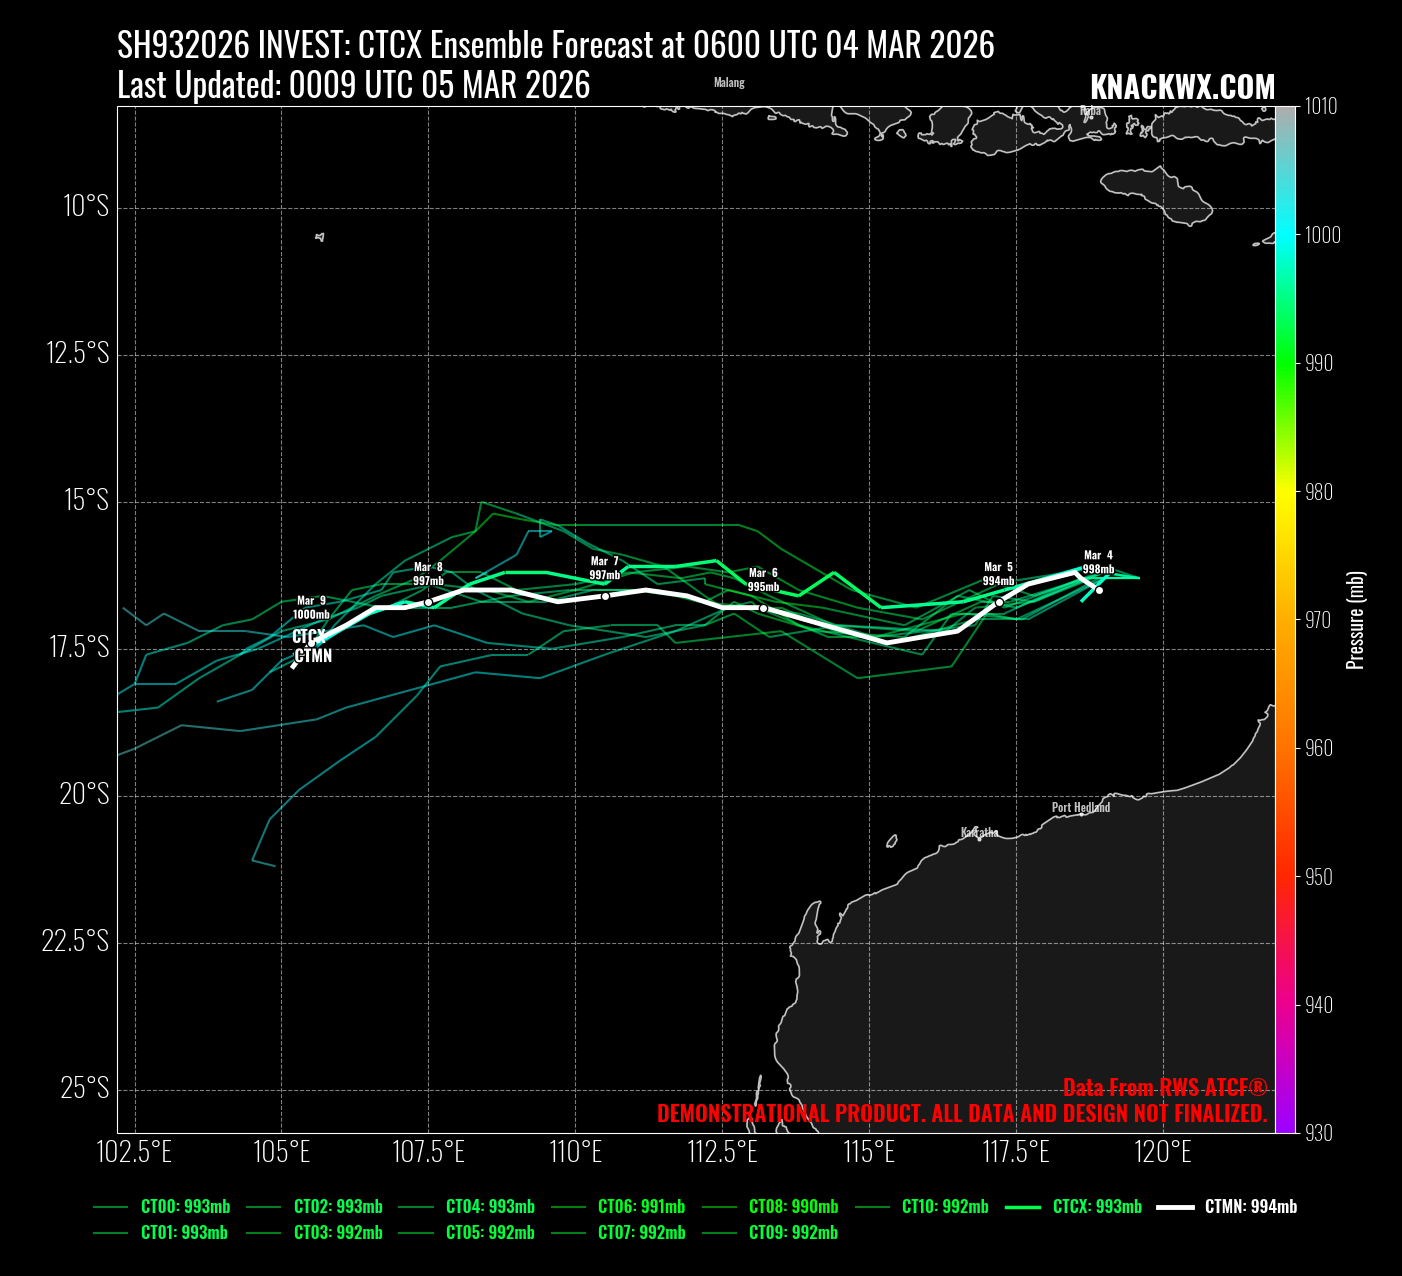This screenshot has width=1402, height=1276.
Task: Click the Port Hedland city label
Action: coord(1080,807)
